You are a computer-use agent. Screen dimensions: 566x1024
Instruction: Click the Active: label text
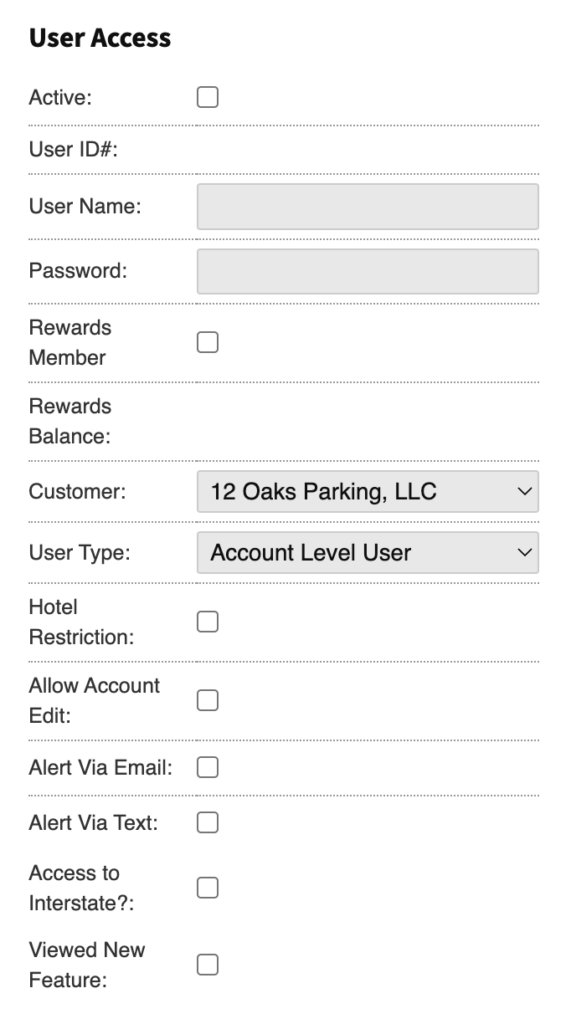[60, 97]
